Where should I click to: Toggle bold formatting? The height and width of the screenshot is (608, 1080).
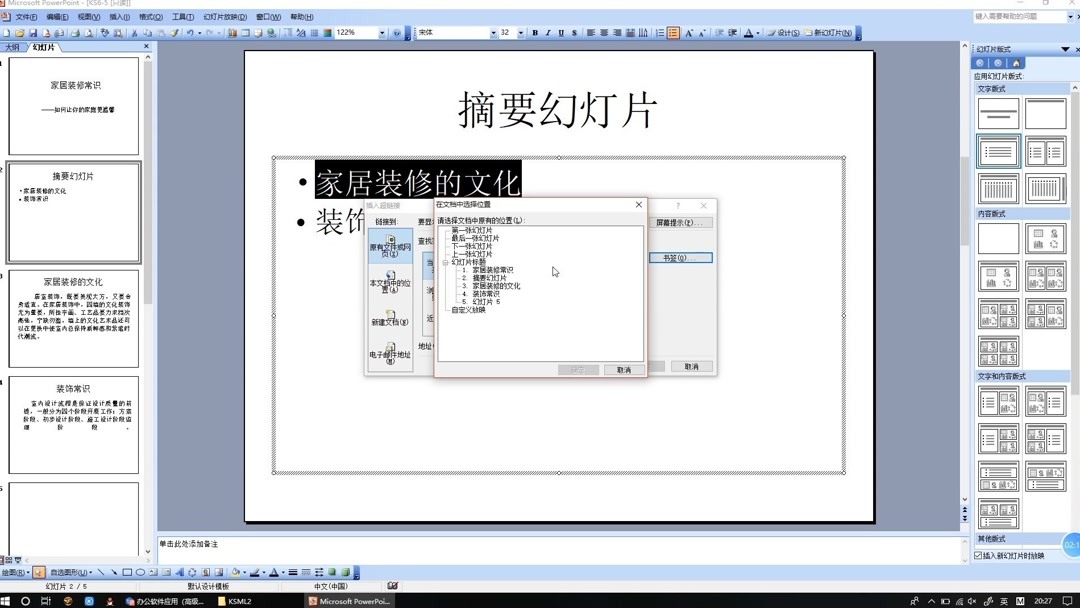tap(534, 32)
